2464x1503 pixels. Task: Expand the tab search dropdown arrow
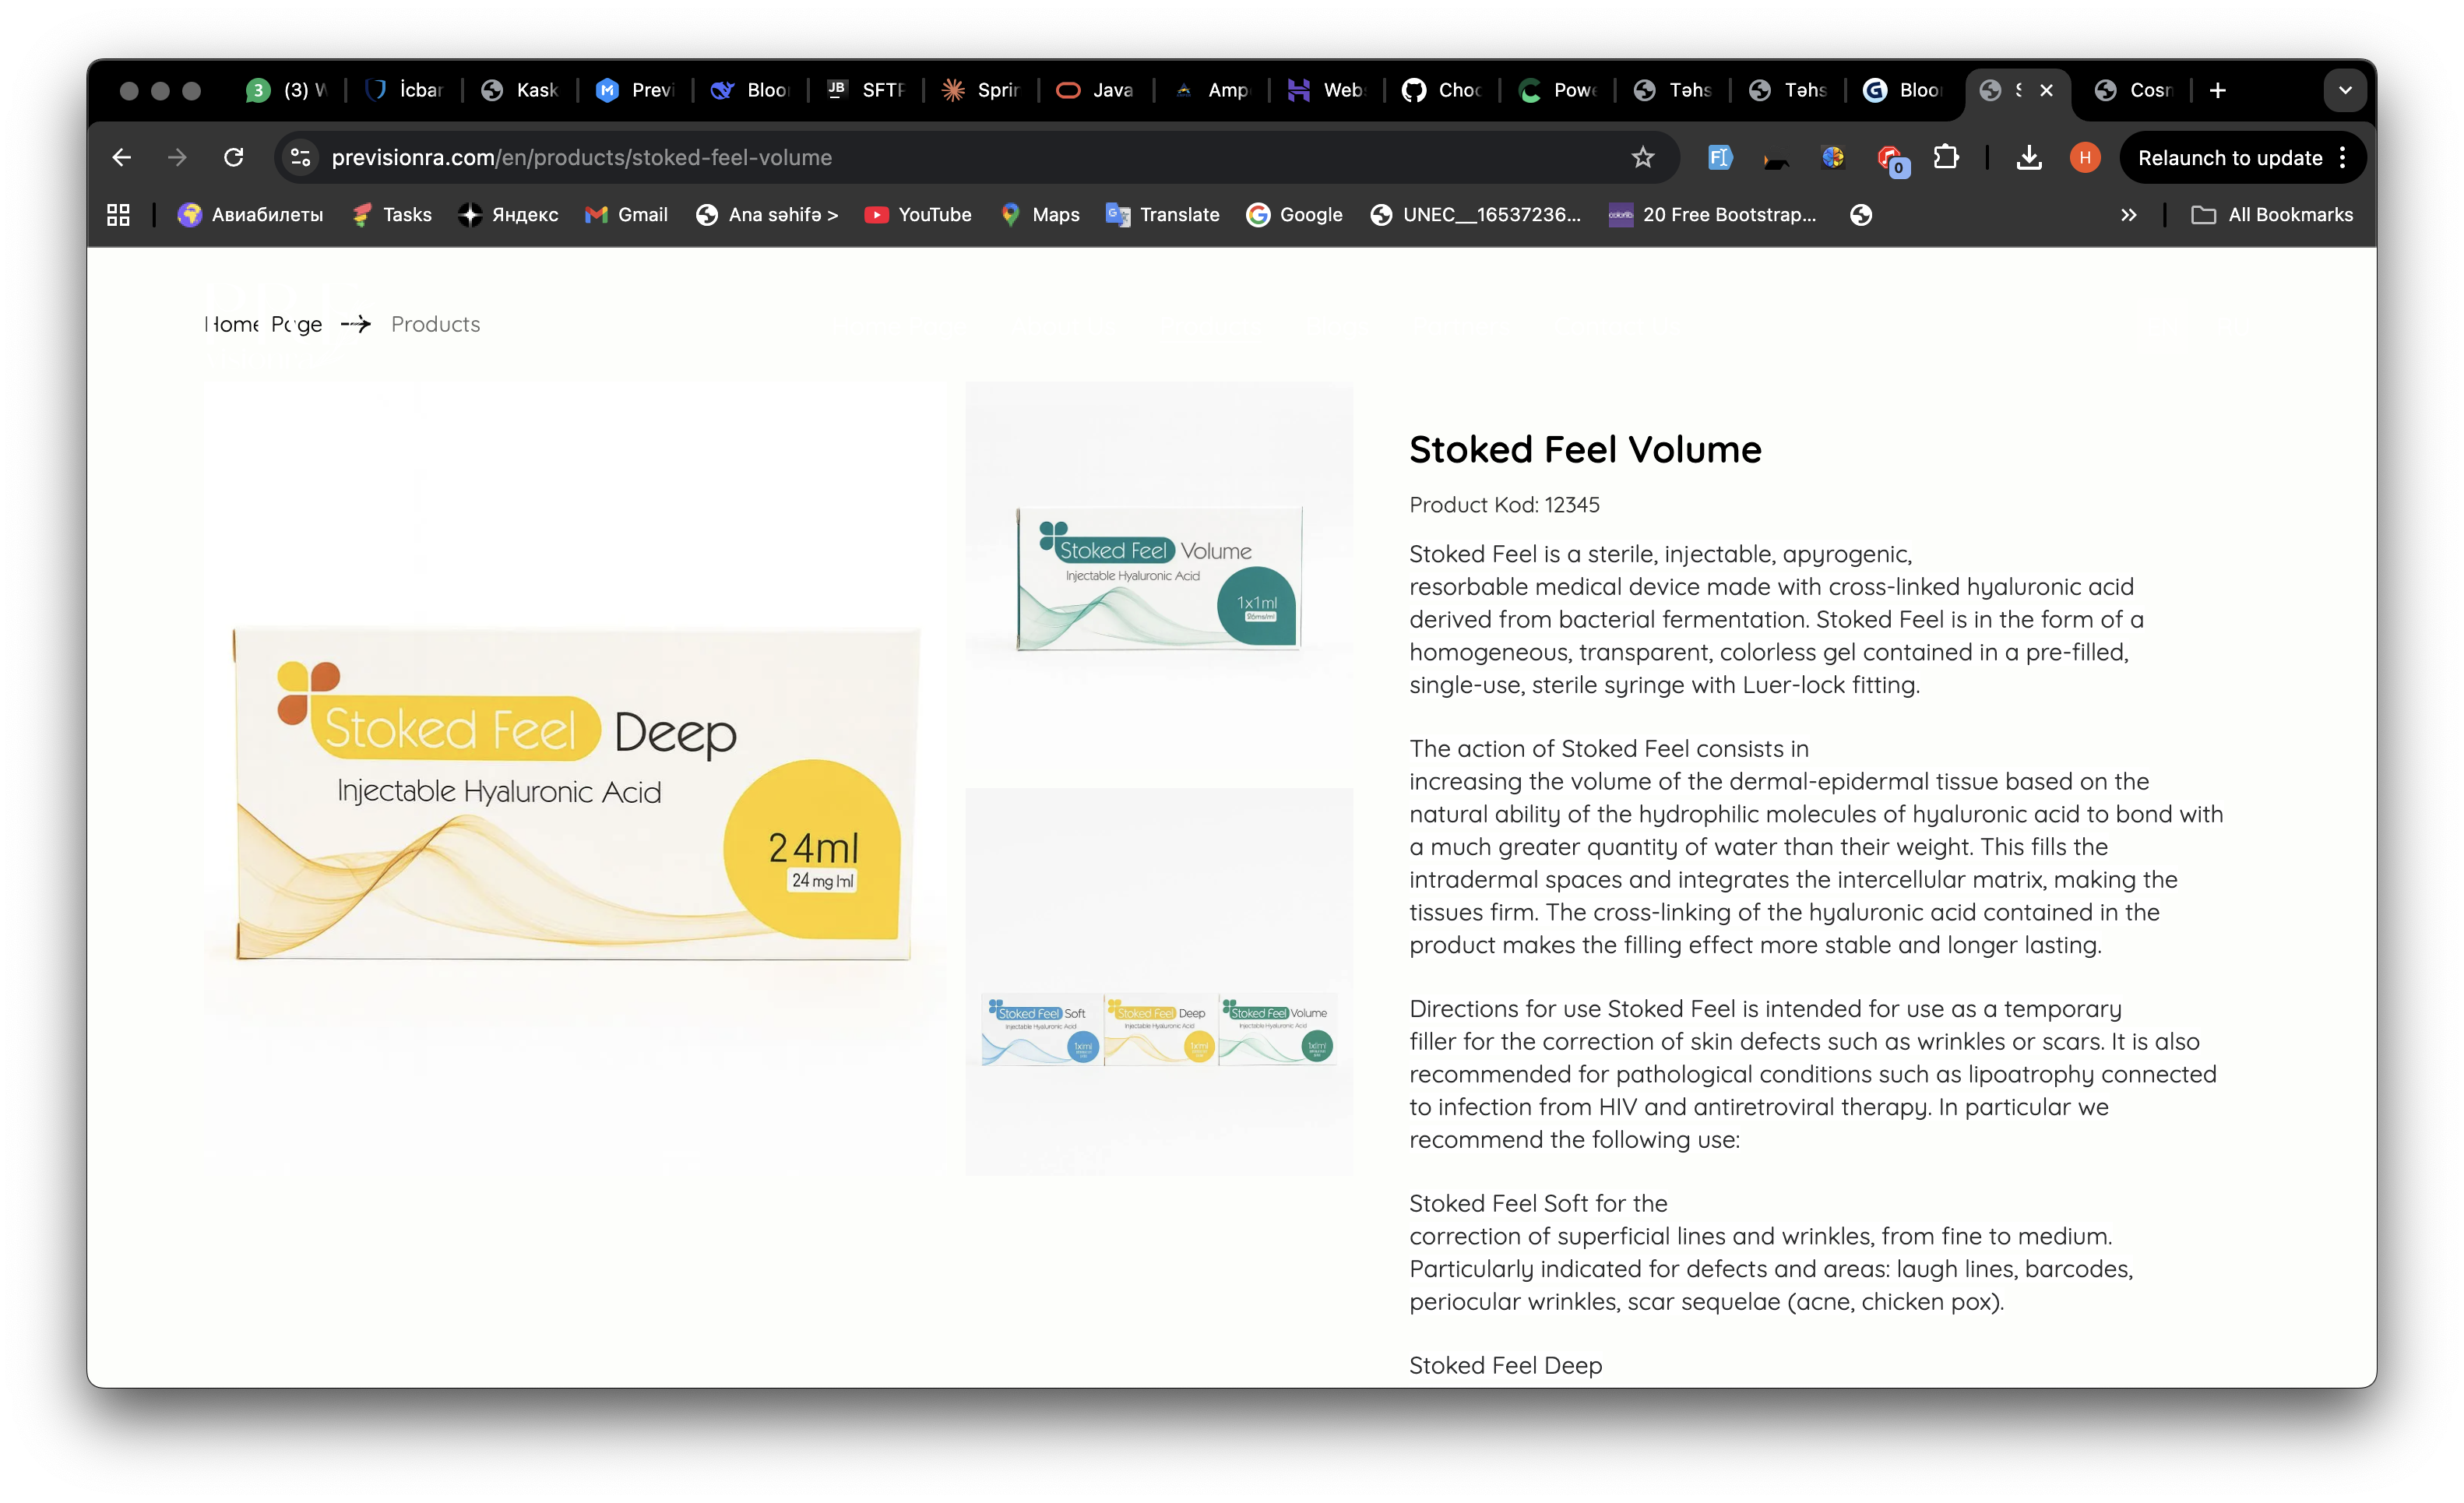2345,90
